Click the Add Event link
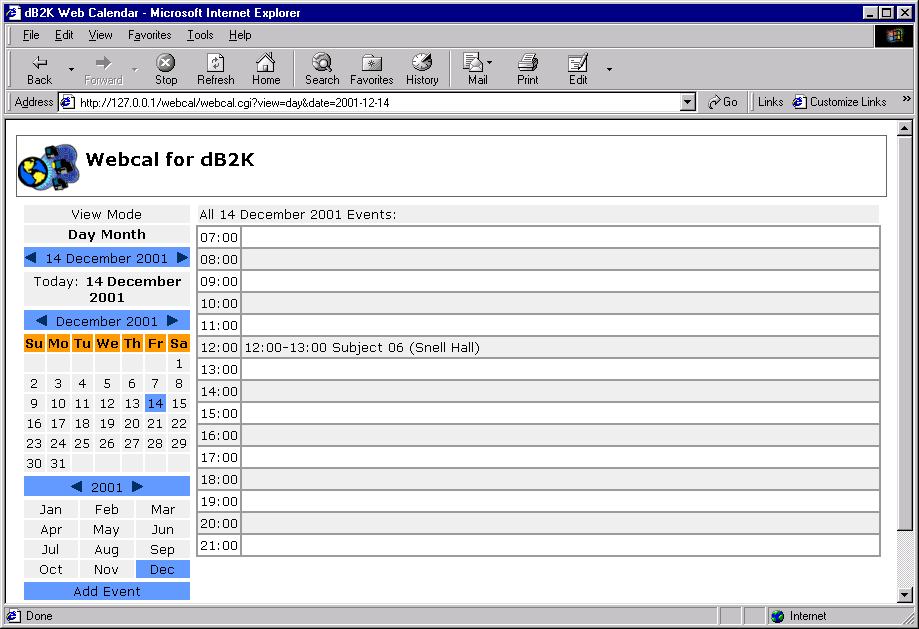Image resolution: width=919 pixels, height=629 pixels. click(x=107, y=591)
